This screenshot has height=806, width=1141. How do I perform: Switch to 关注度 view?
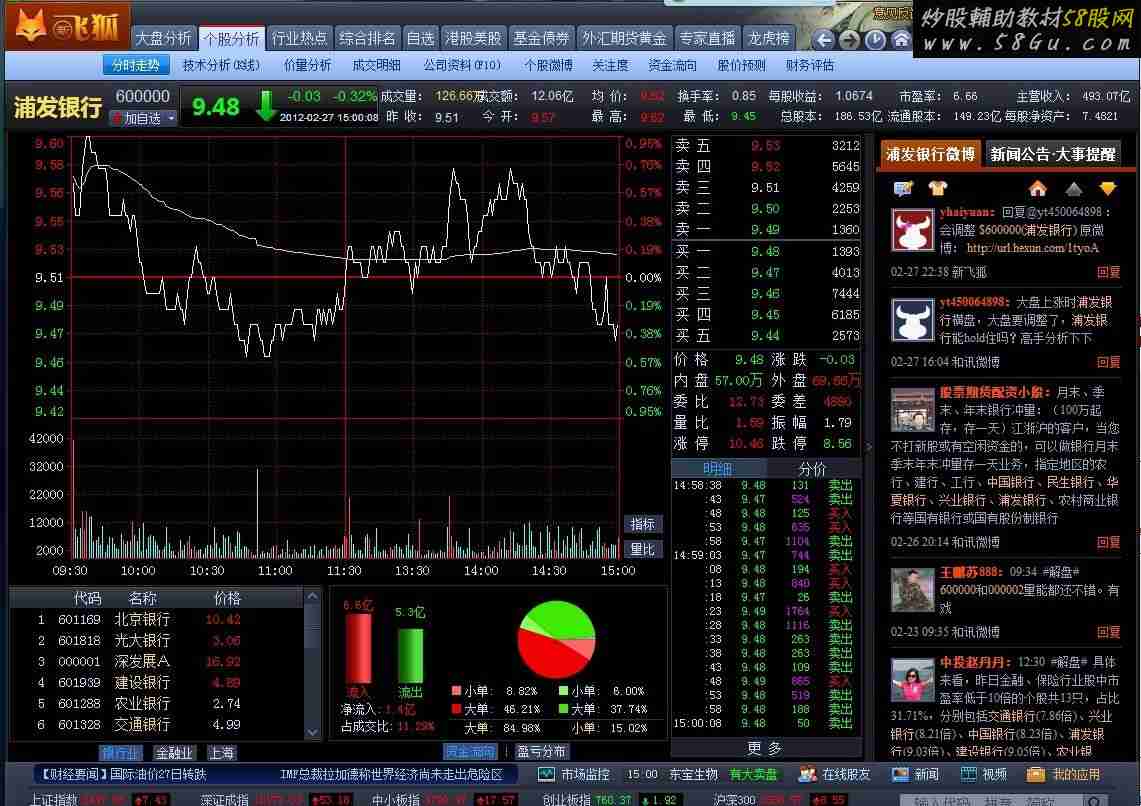point(610,65)
